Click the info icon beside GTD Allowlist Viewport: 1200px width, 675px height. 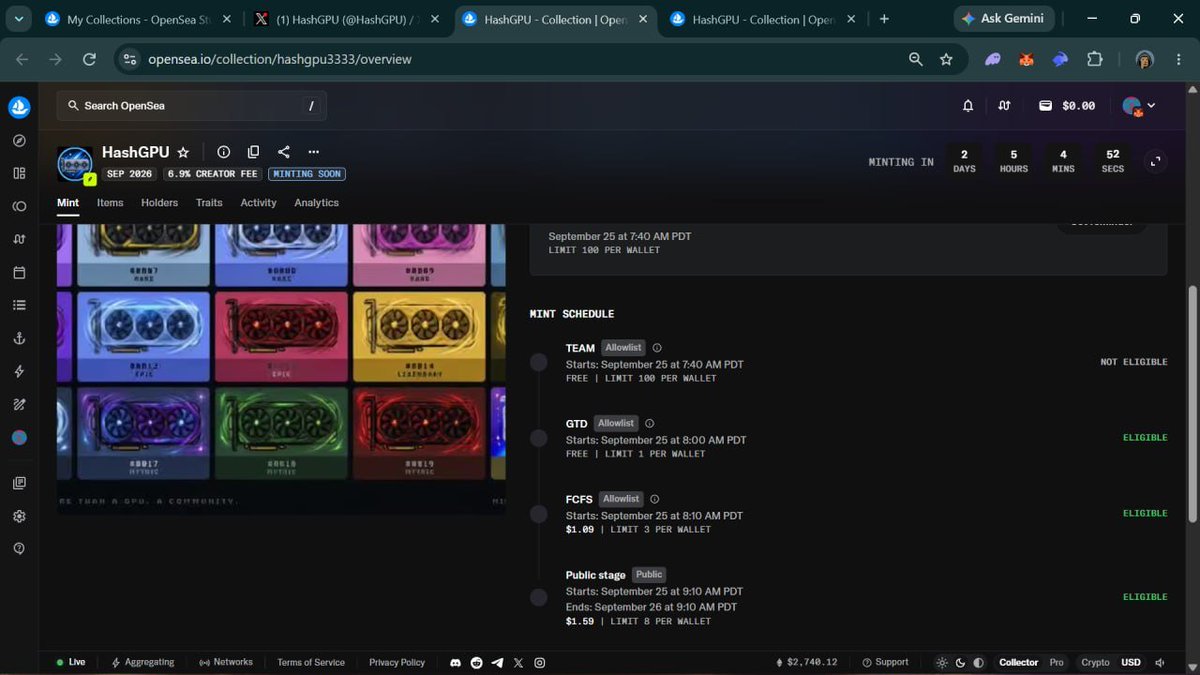650,424
